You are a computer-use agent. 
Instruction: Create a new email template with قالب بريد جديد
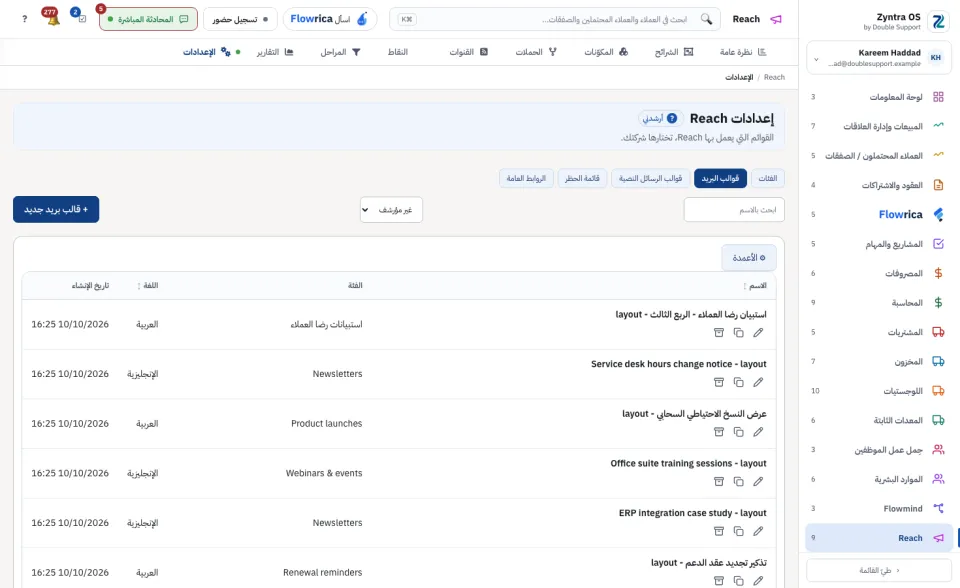[x=56, y=209]
